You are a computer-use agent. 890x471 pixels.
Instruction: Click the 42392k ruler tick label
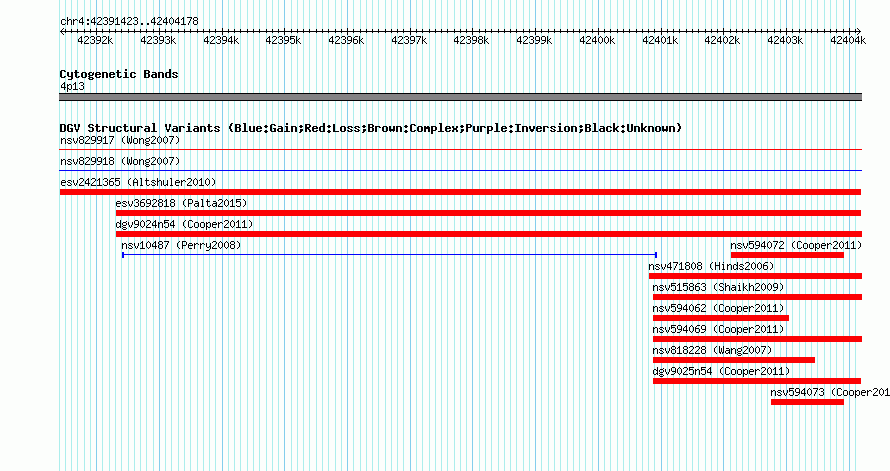coord(95,40)
